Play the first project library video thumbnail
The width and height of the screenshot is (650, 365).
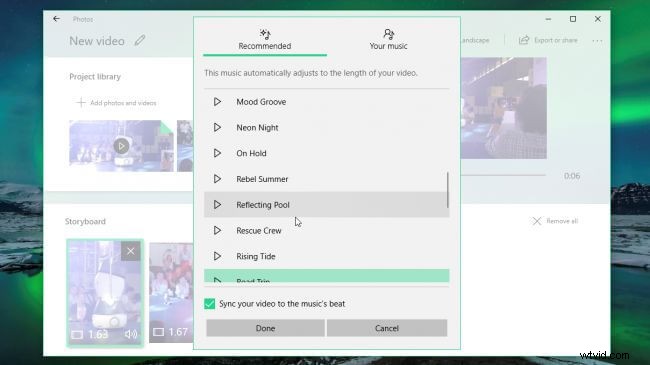coord(121,146)
